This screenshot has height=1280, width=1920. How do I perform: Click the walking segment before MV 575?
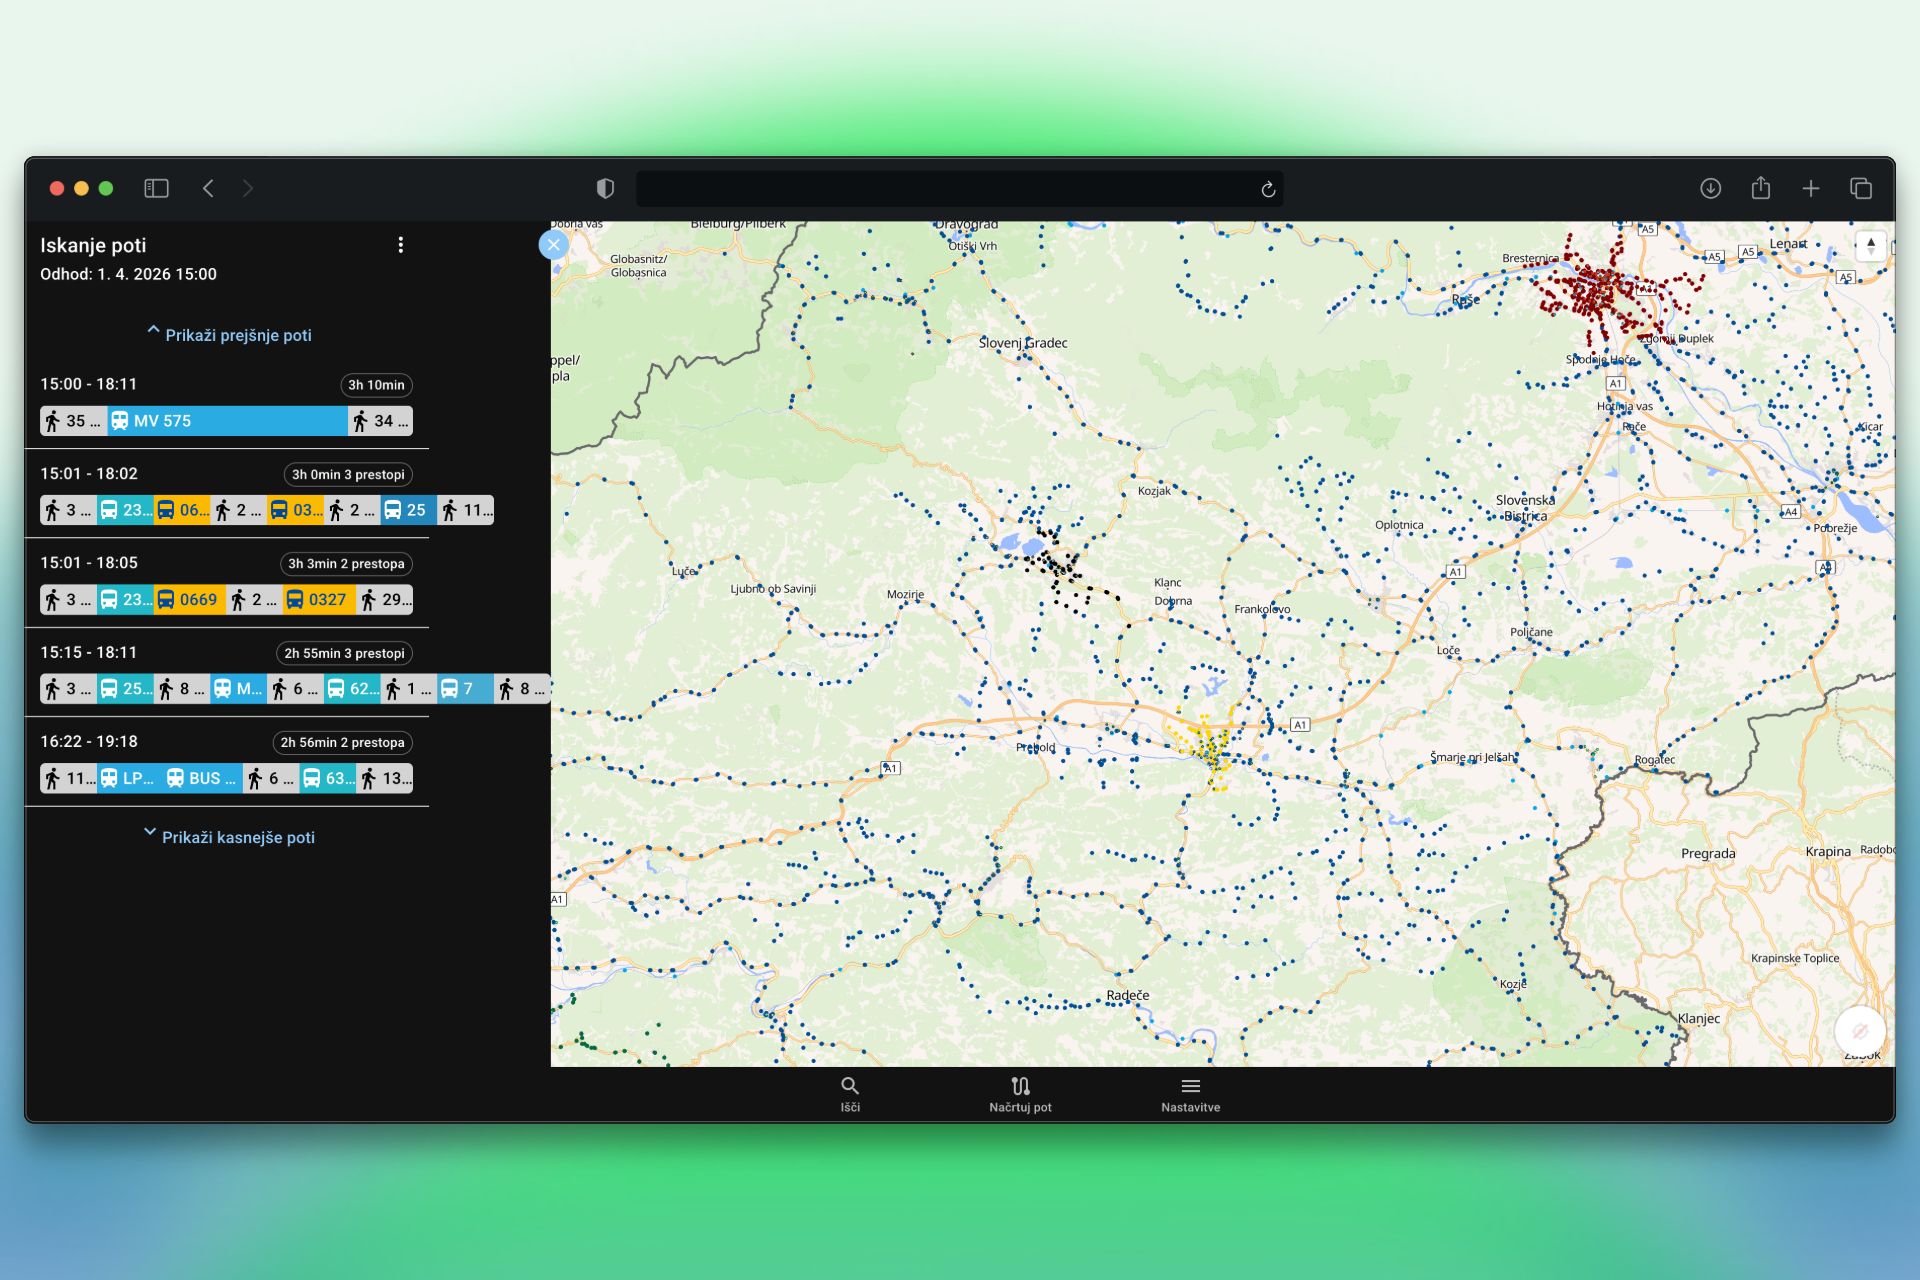(72, 420)
